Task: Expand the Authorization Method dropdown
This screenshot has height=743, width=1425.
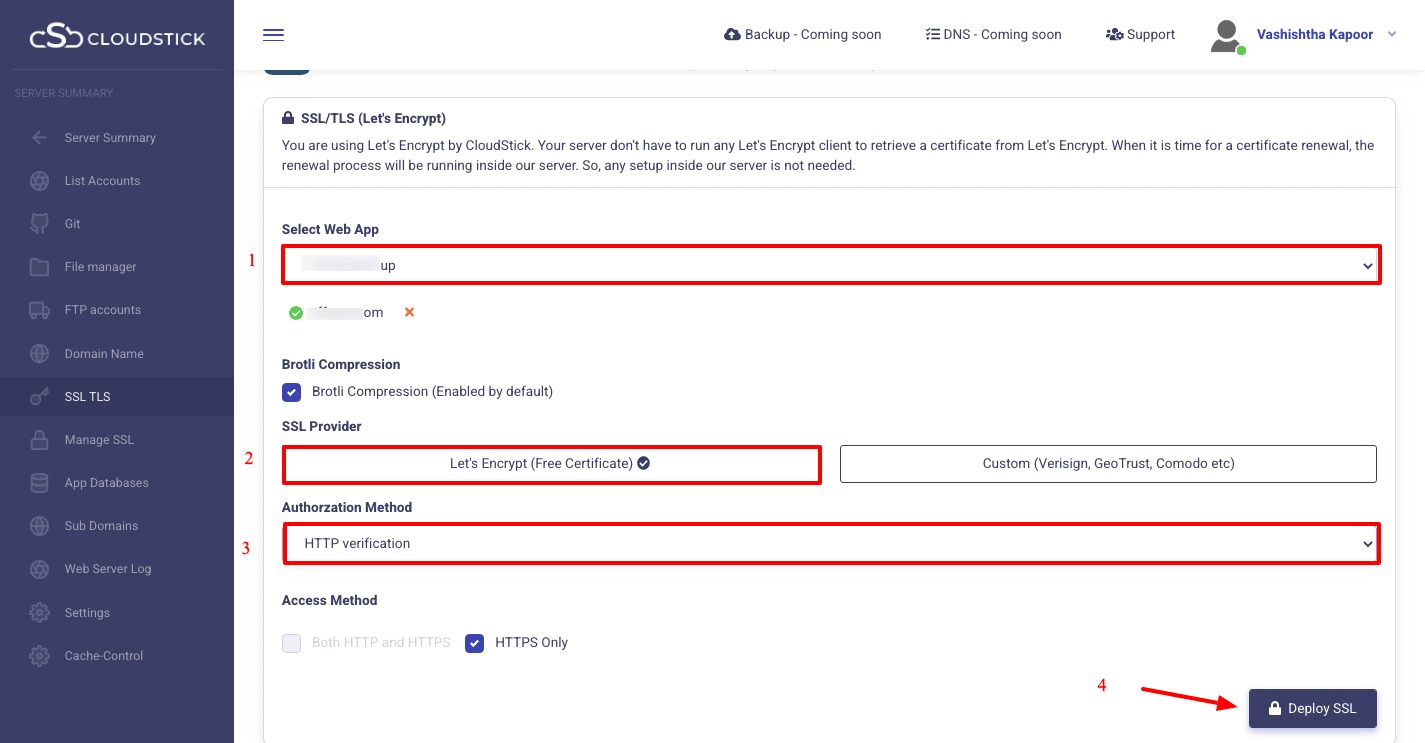Action: coord(830,544)
